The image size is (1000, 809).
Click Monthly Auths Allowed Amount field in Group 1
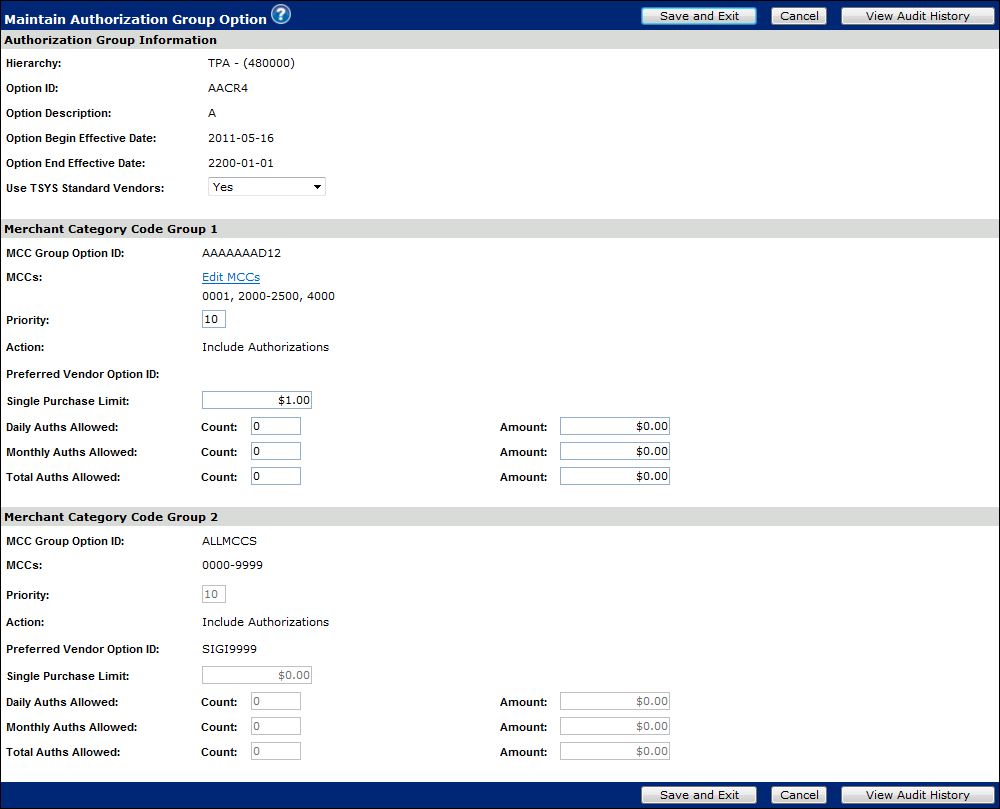pos(614,452)
